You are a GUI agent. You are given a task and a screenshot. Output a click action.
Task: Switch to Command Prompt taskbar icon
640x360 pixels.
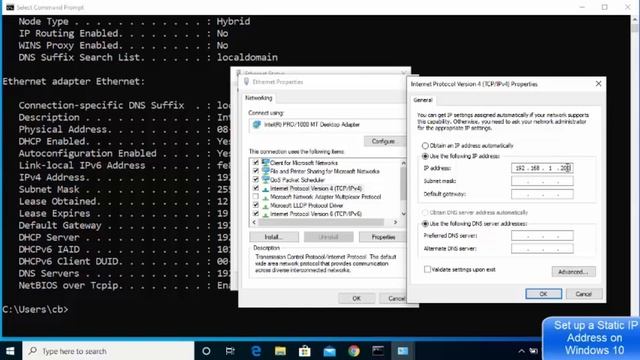[378, 351]
